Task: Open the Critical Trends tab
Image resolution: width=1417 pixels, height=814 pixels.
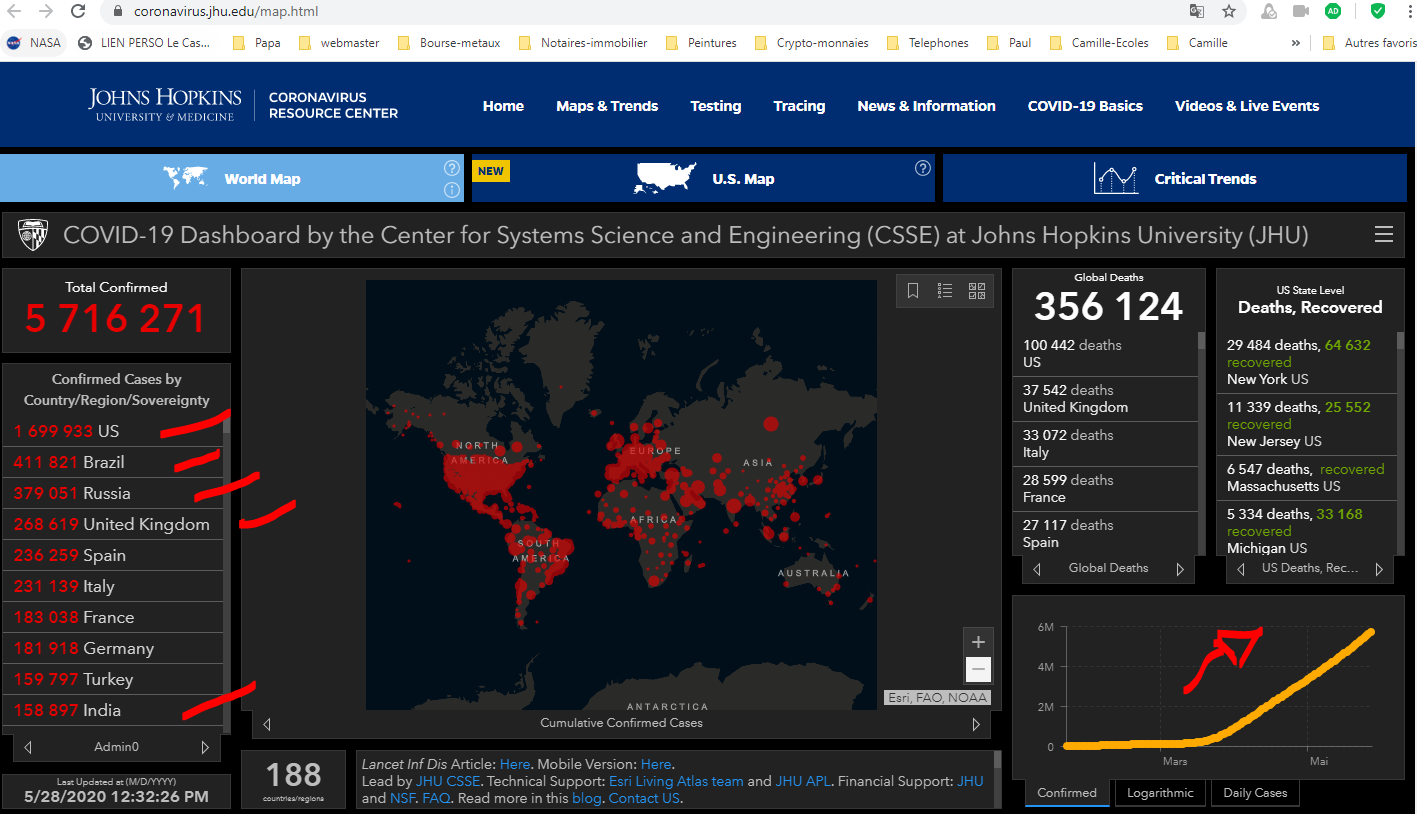Action: (x=1174, y=179)
